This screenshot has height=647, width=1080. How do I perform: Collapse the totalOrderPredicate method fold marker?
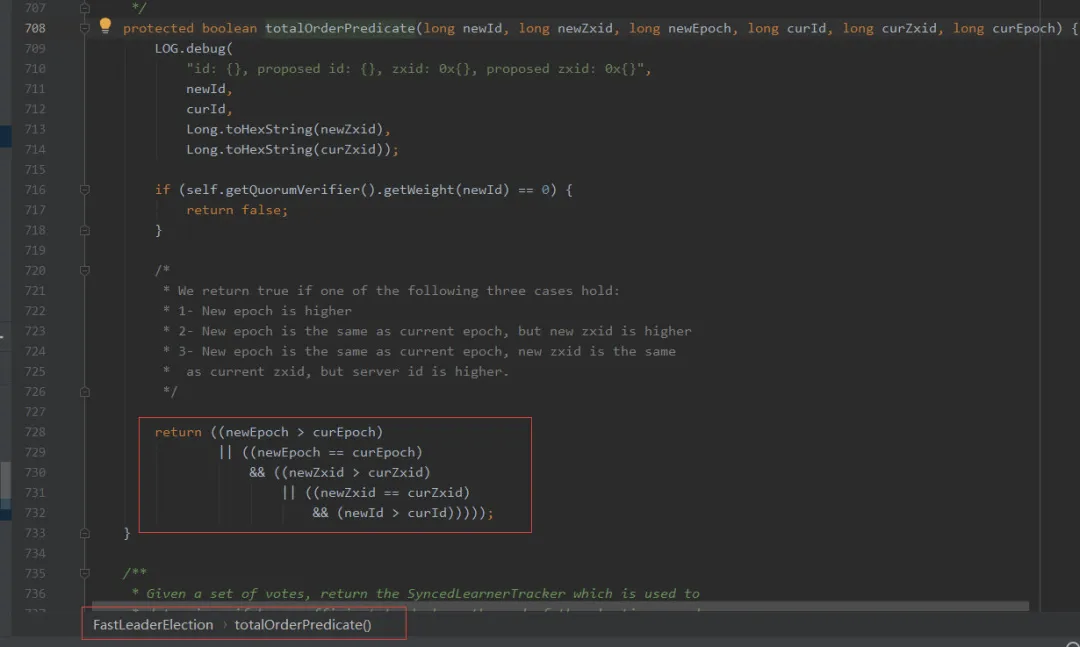[x=85, y=28]
